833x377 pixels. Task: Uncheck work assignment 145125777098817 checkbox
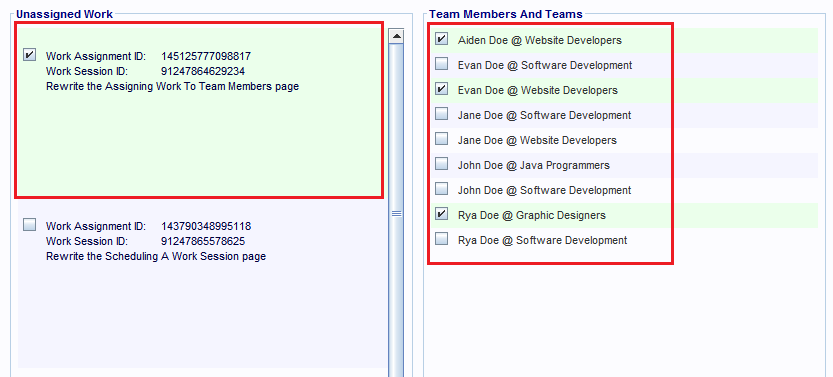pyautogui.click(x=30, y=55)
